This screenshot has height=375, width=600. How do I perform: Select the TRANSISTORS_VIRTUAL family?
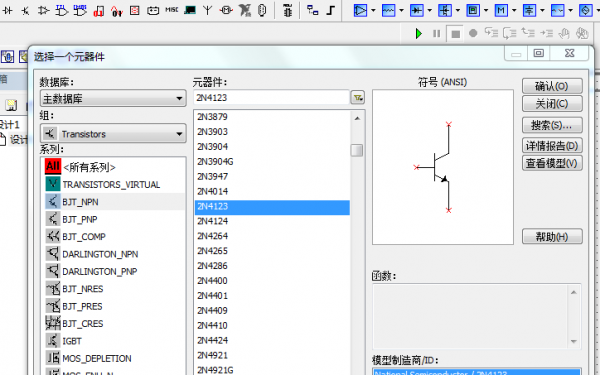(114, 184)
